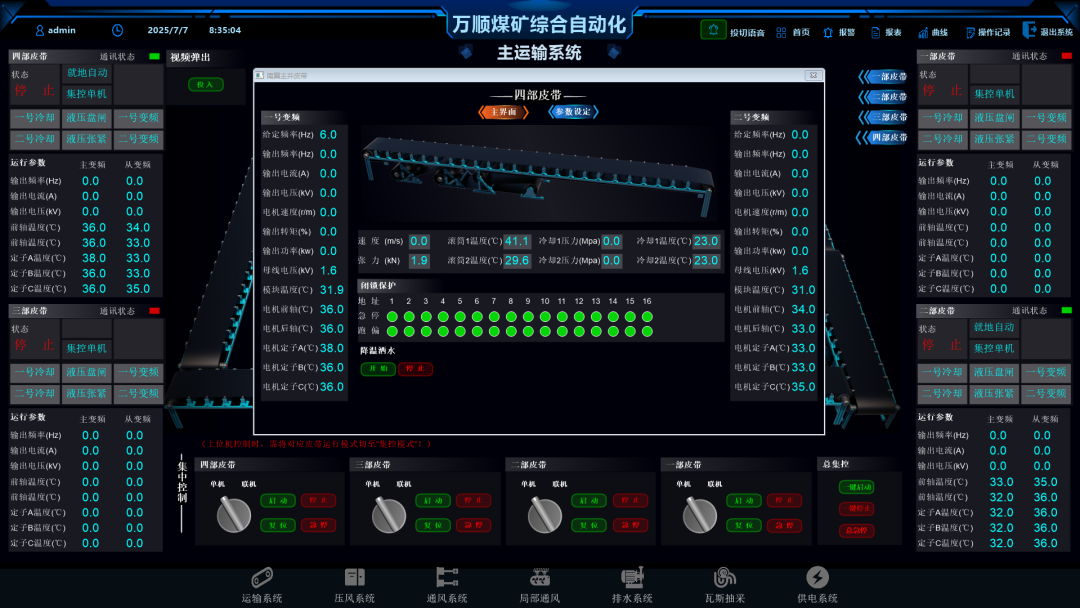Click 二号冷却 in right 二部皮带 panel
1080x608 pixels.
click(942, 393)
